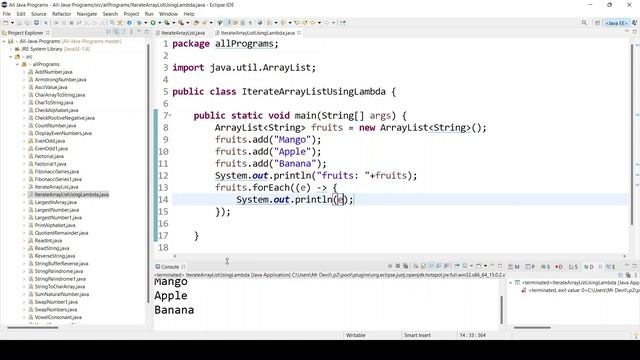Select StringPalindrome.java file
Viewport: 640px width, 360px height.
coord(59,271)
